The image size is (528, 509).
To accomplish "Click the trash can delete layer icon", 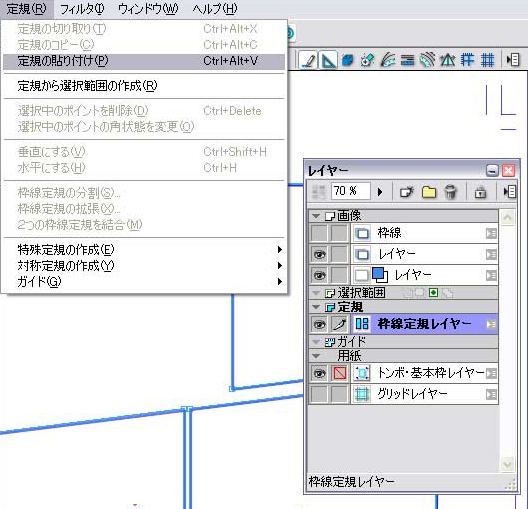I will [x=451, y=192].
